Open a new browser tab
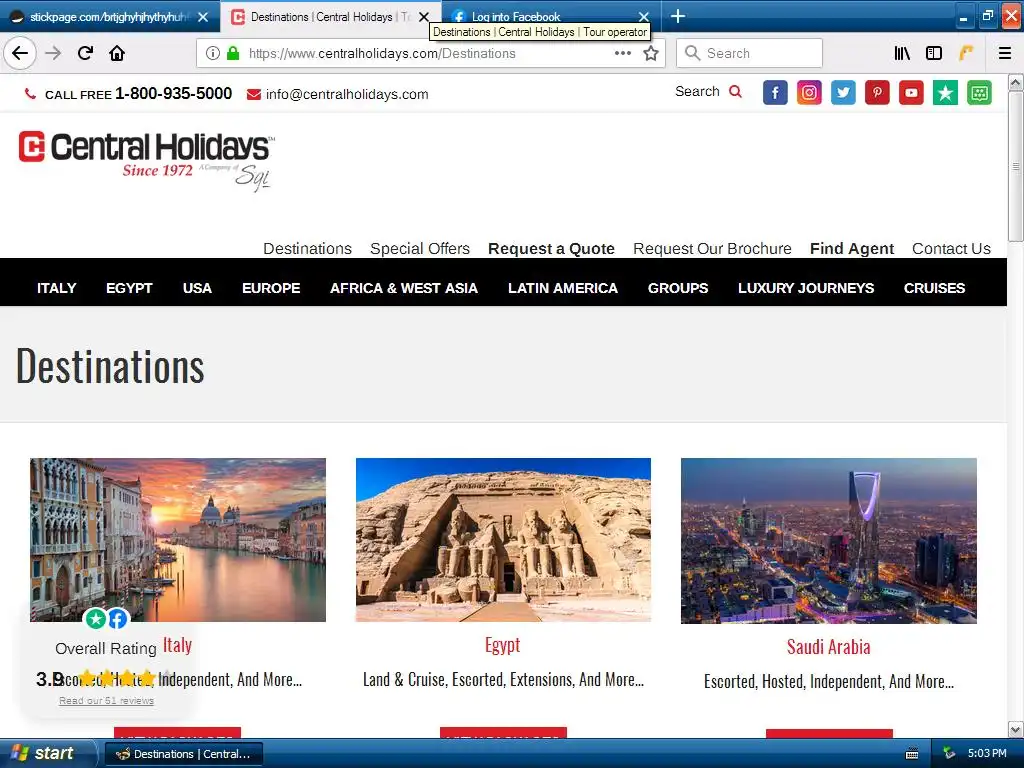Image resolution: width=1024 pixels, height=768 pixels. 678,16
